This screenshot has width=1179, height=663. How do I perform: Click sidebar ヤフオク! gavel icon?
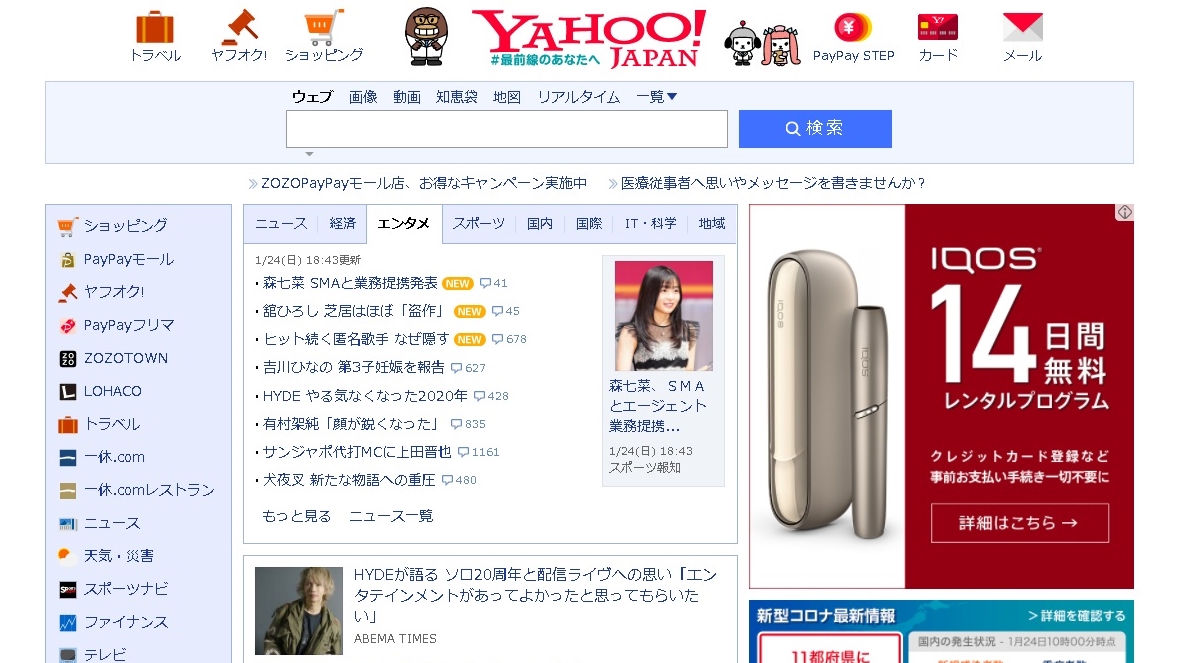pyautogui.click(x=68, y=292)
